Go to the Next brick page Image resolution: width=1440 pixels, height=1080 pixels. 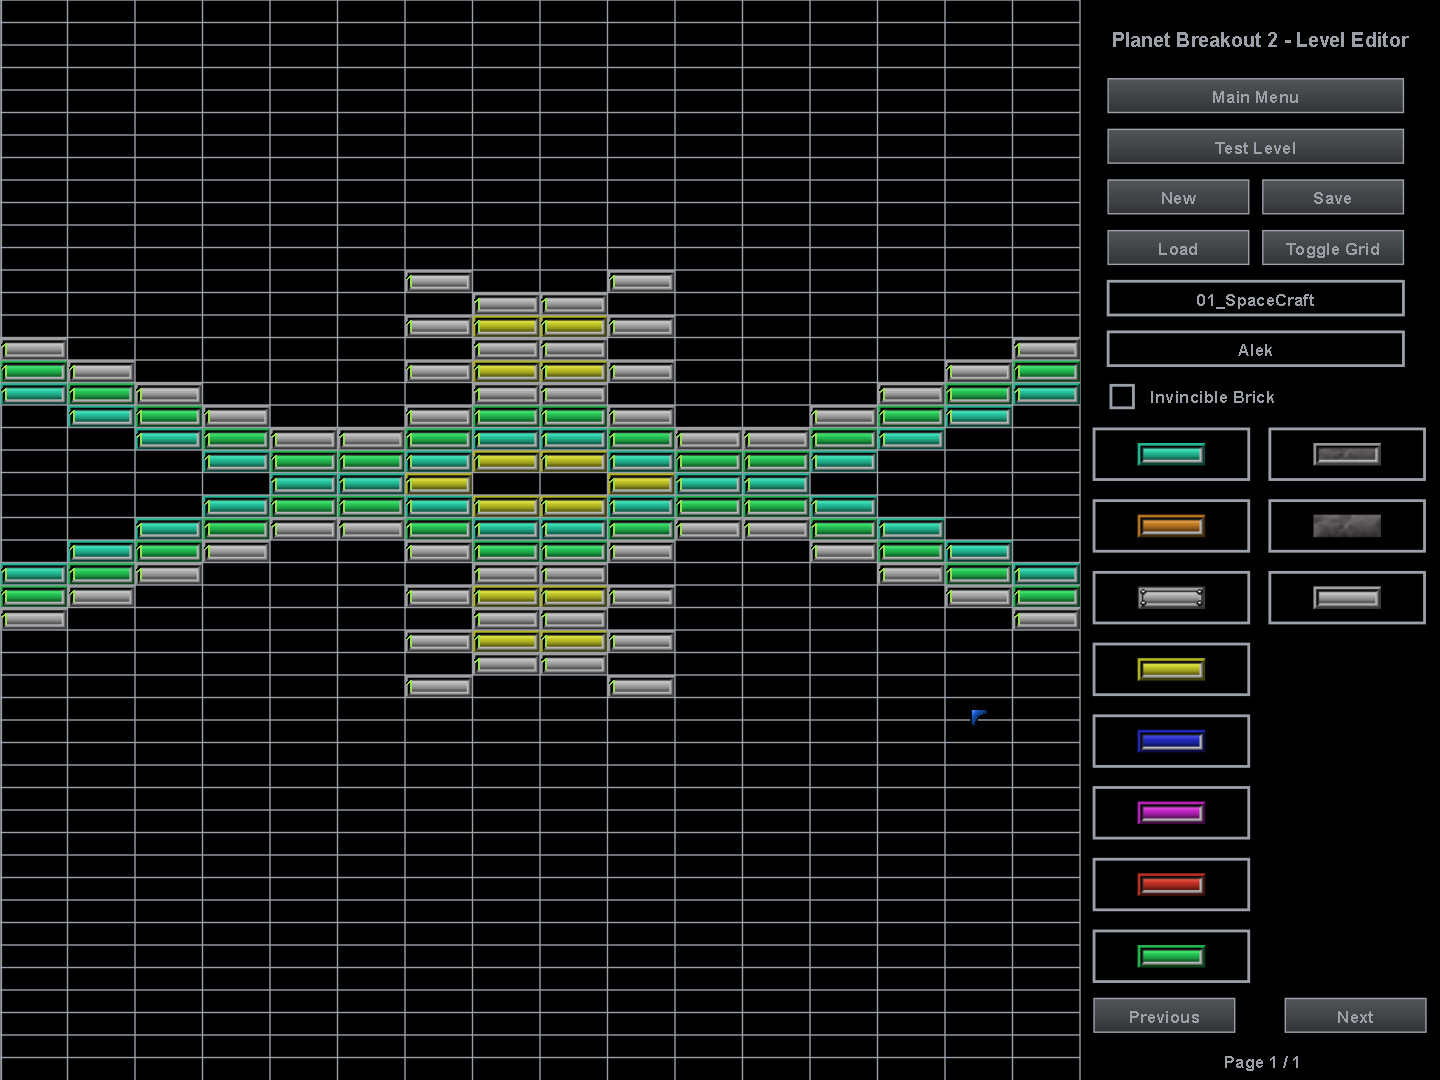[x=1354, y=1016]
